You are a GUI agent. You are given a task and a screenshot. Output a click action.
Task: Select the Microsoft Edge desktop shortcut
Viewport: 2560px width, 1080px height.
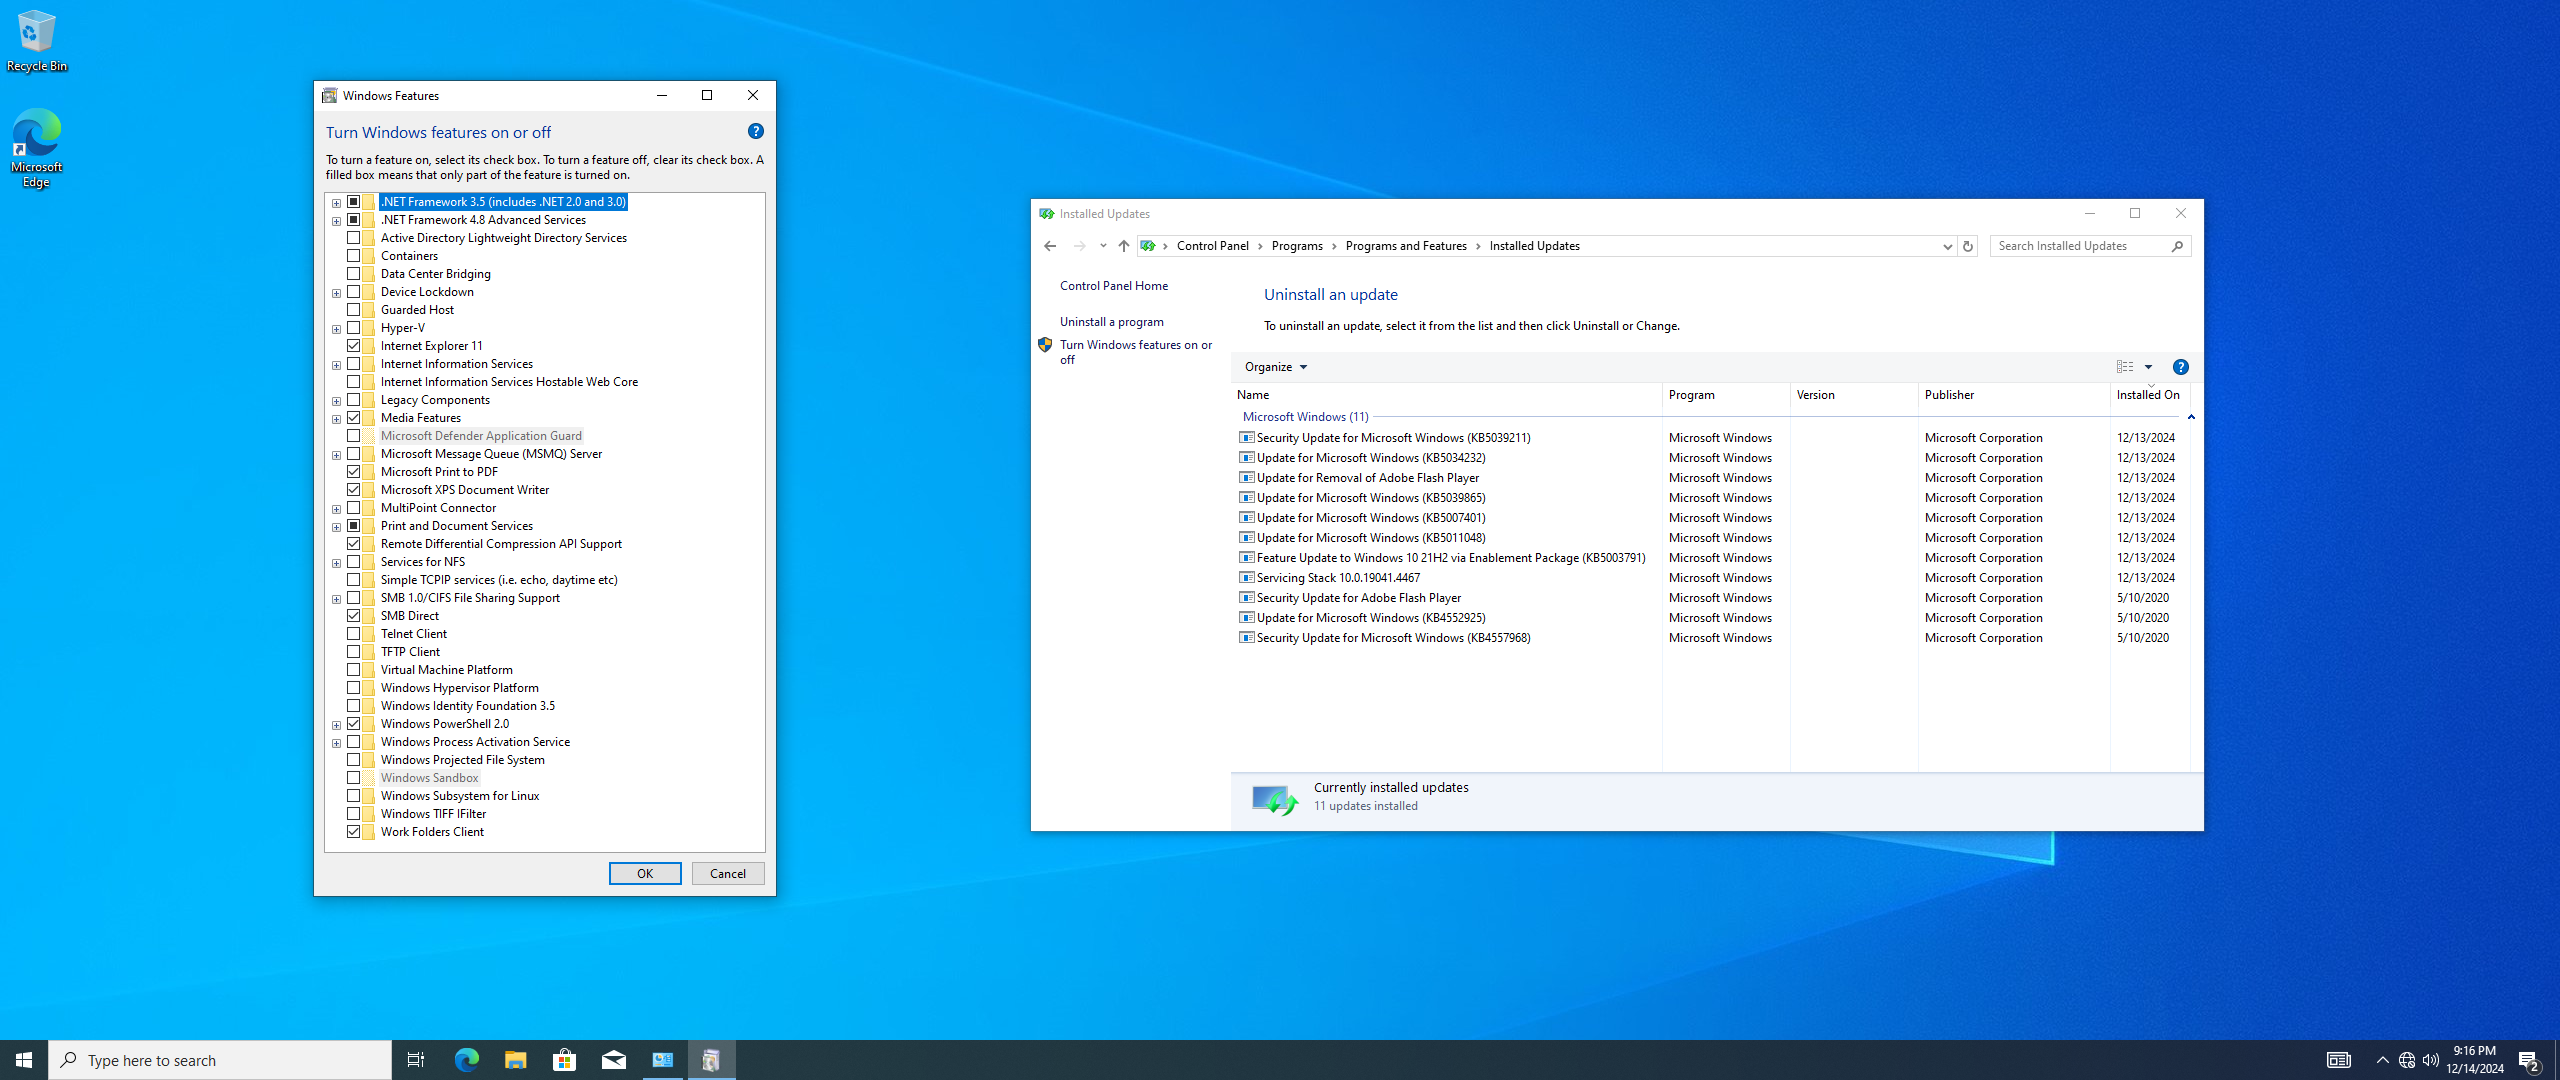37,148
